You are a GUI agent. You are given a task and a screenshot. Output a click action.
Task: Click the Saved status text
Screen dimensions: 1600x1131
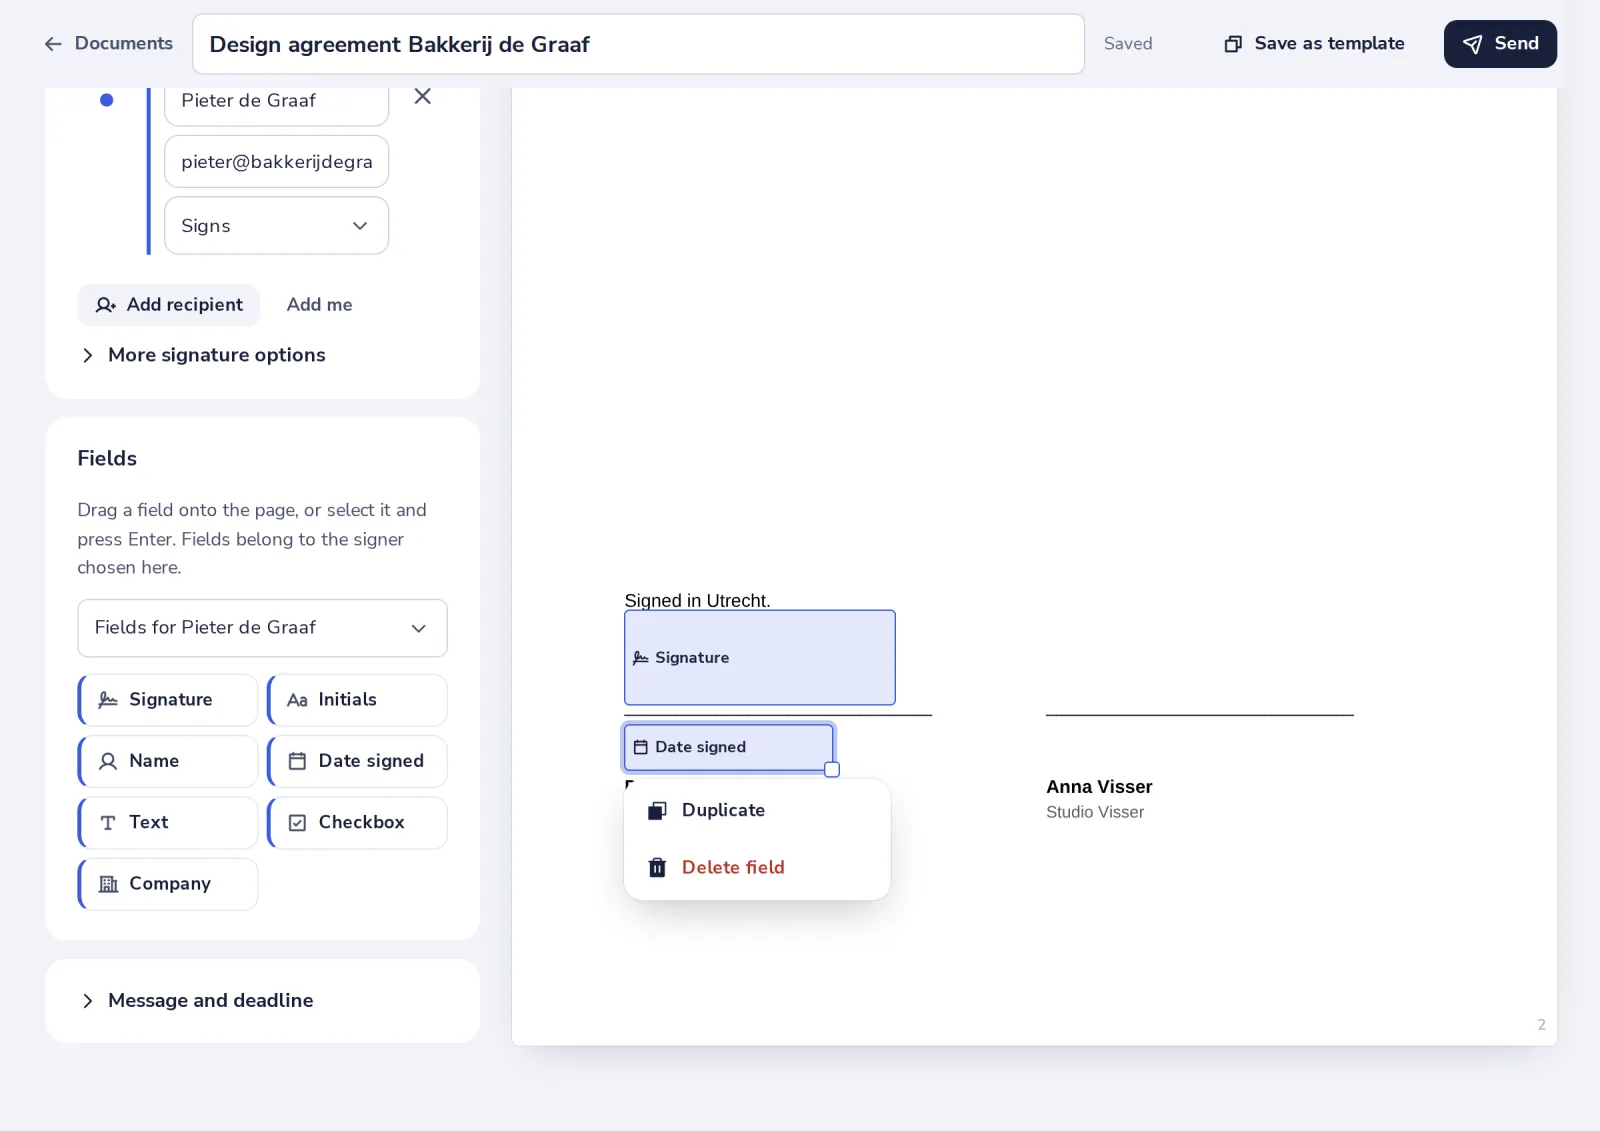(1128, 44)
